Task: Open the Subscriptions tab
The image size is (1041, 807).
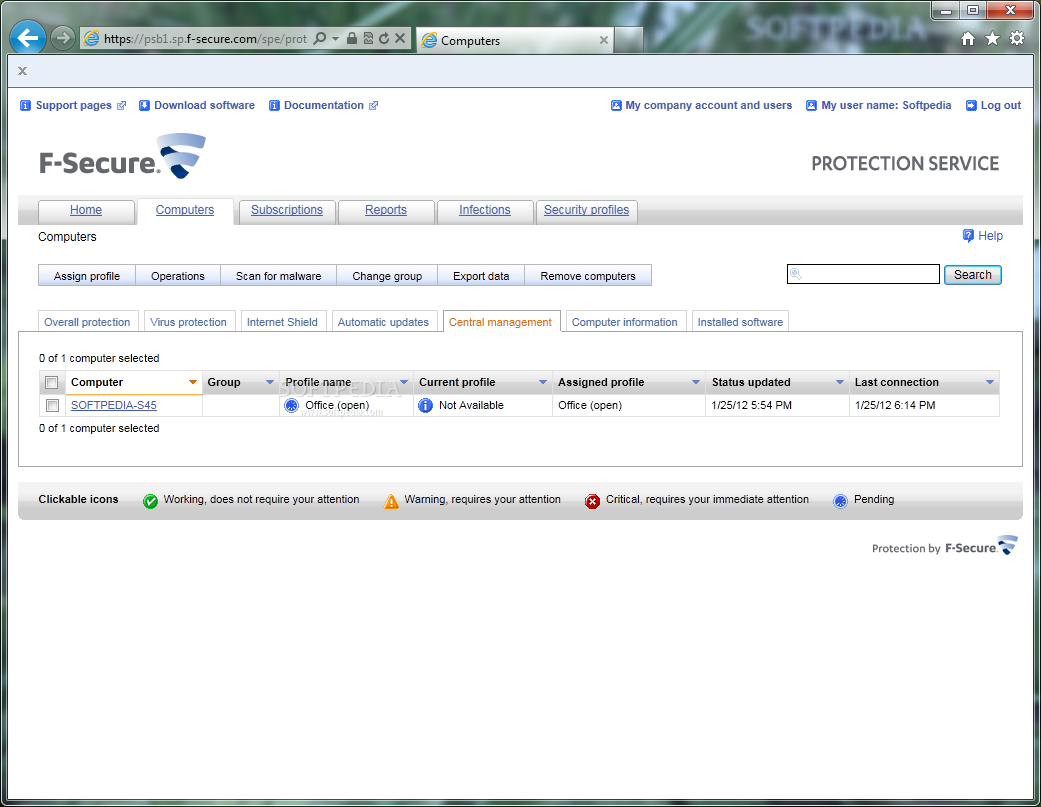Action: coord(287,210)
